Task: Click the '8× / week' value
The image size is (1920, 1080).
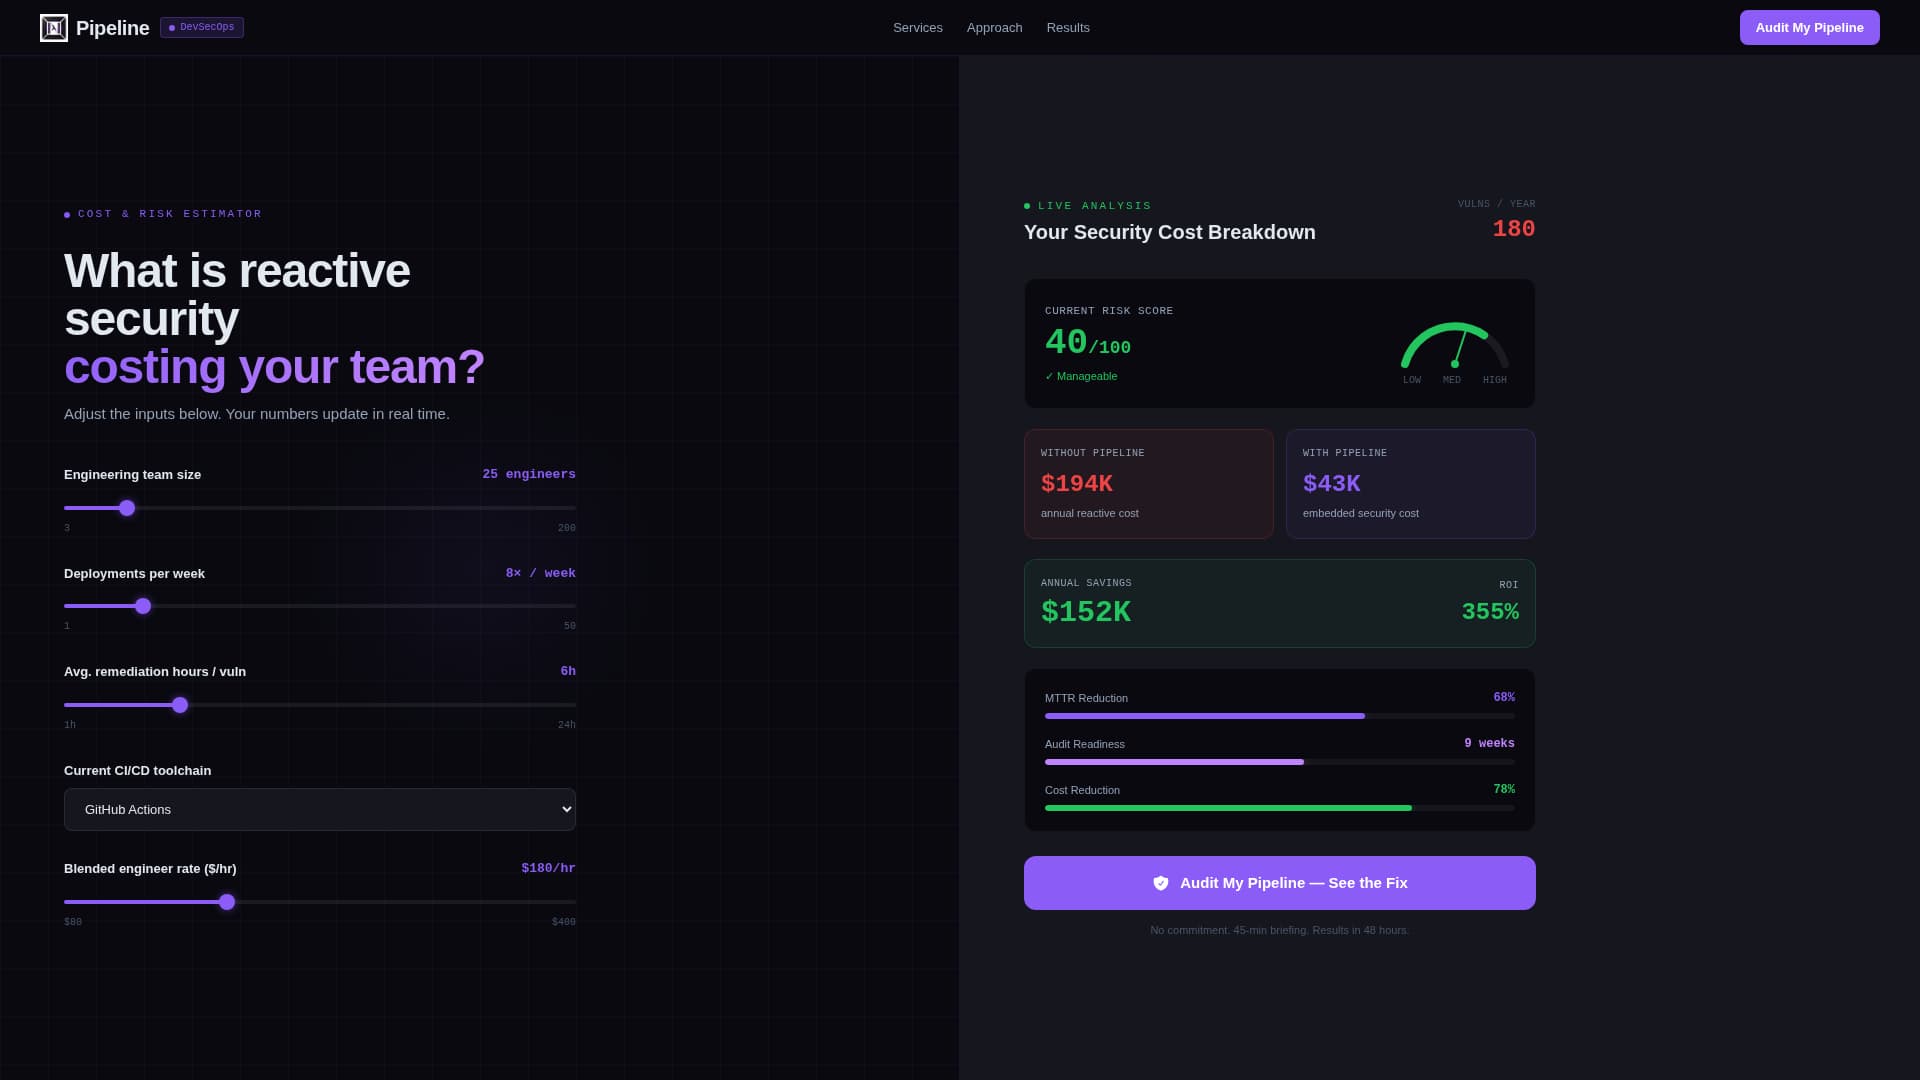Action: coord(541,573)
